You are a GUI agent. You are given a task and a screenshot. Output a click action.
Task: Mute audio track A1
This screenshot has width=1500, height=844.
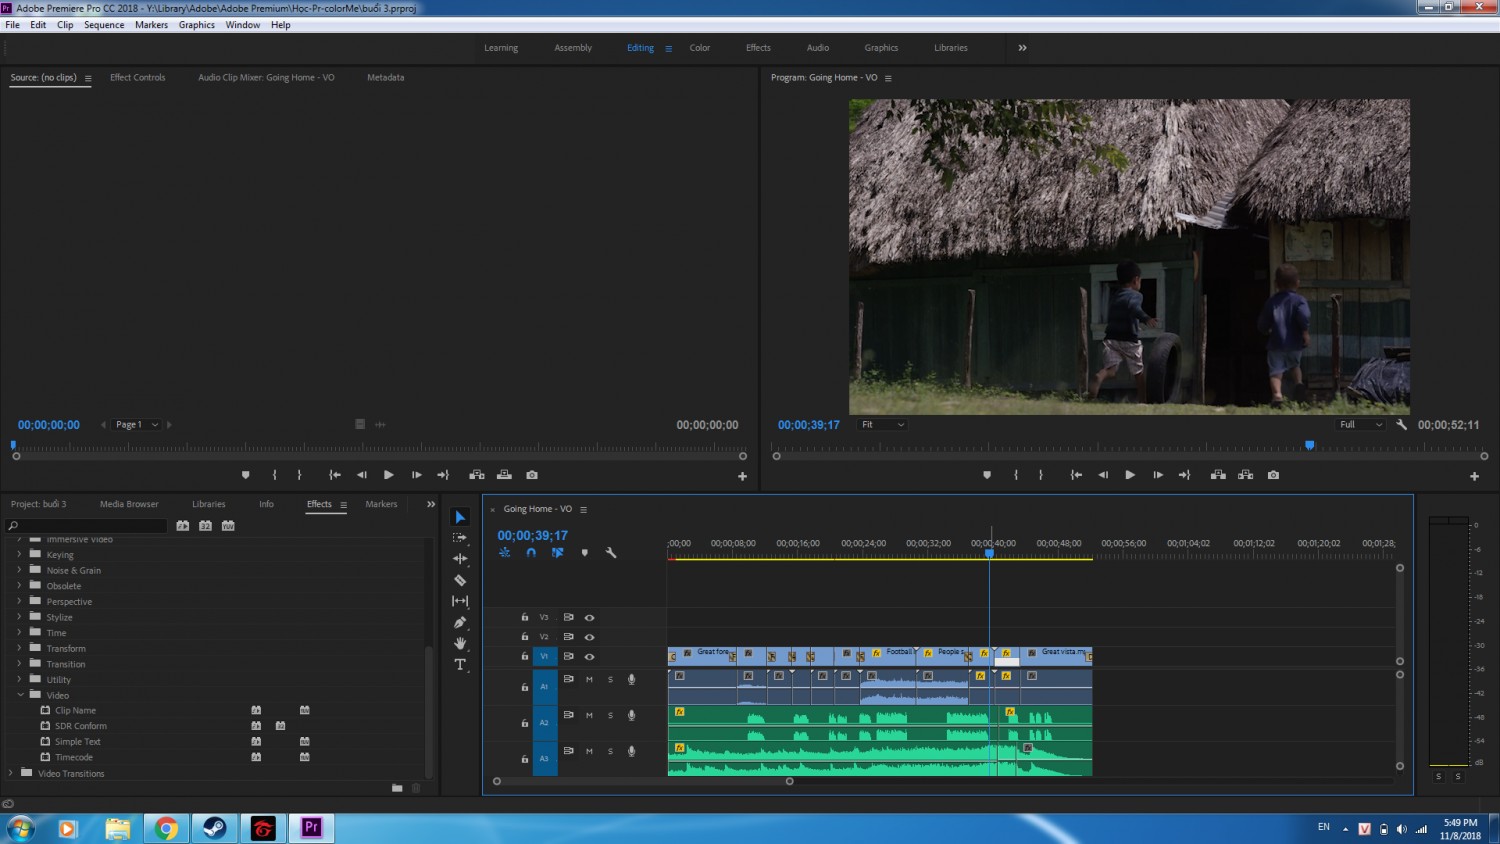click(x=589, y=680)
